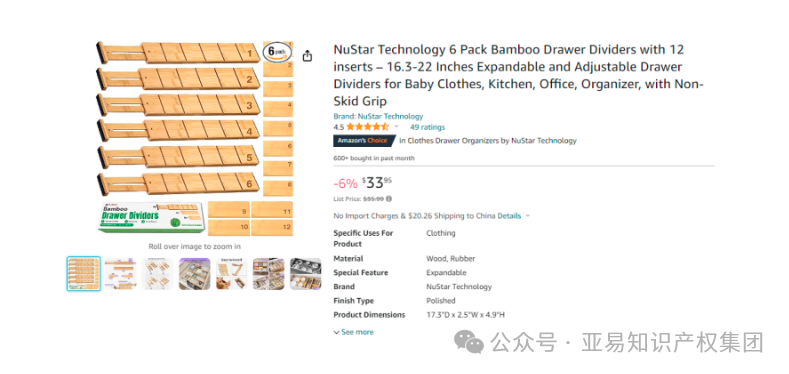Open the Brand: NuStar Technology link
The image size is (789, 374).
(x=378, y=116)
